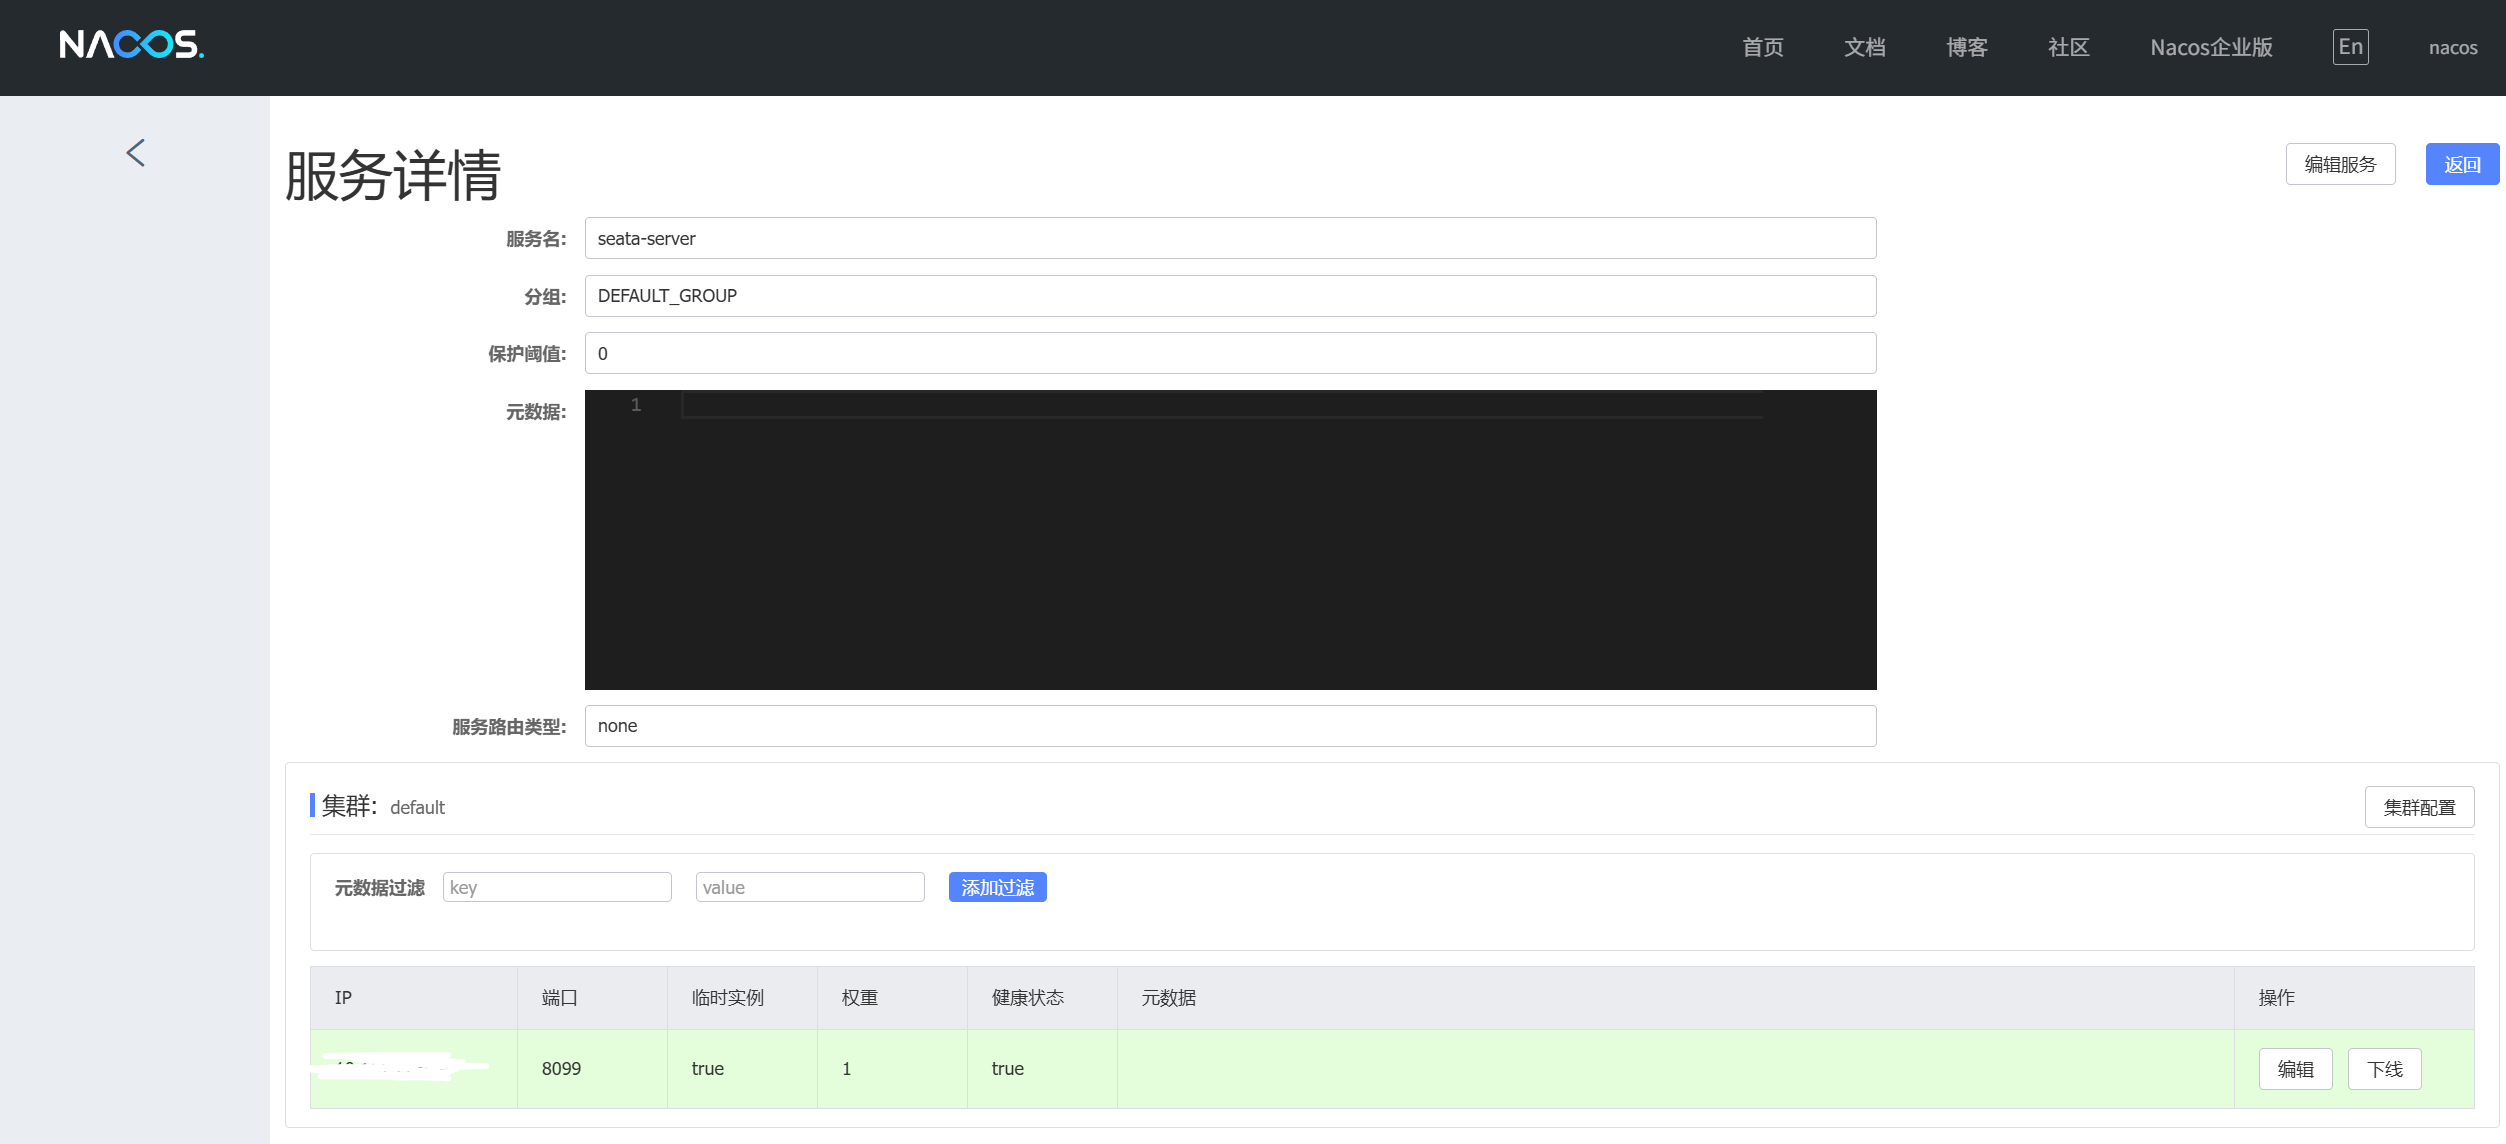Image resolution: width=2506 pixels, height=1144 pixels.
Task: Open the 博客 menu item
Action: [x=1966, y=47]
